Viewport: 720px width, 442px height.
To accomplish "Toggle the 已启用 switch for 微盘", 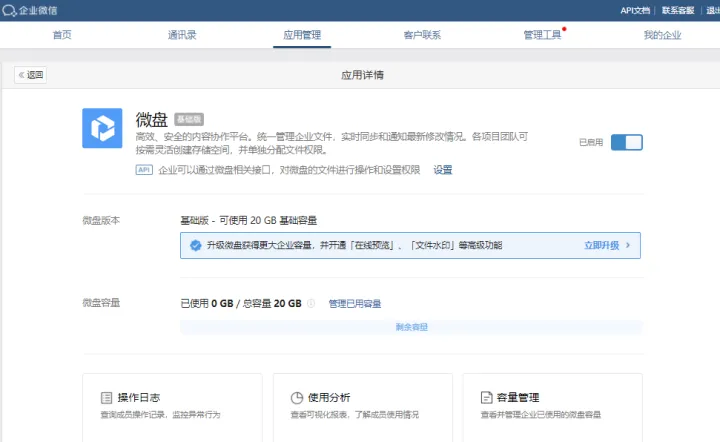I will [626, 143].
